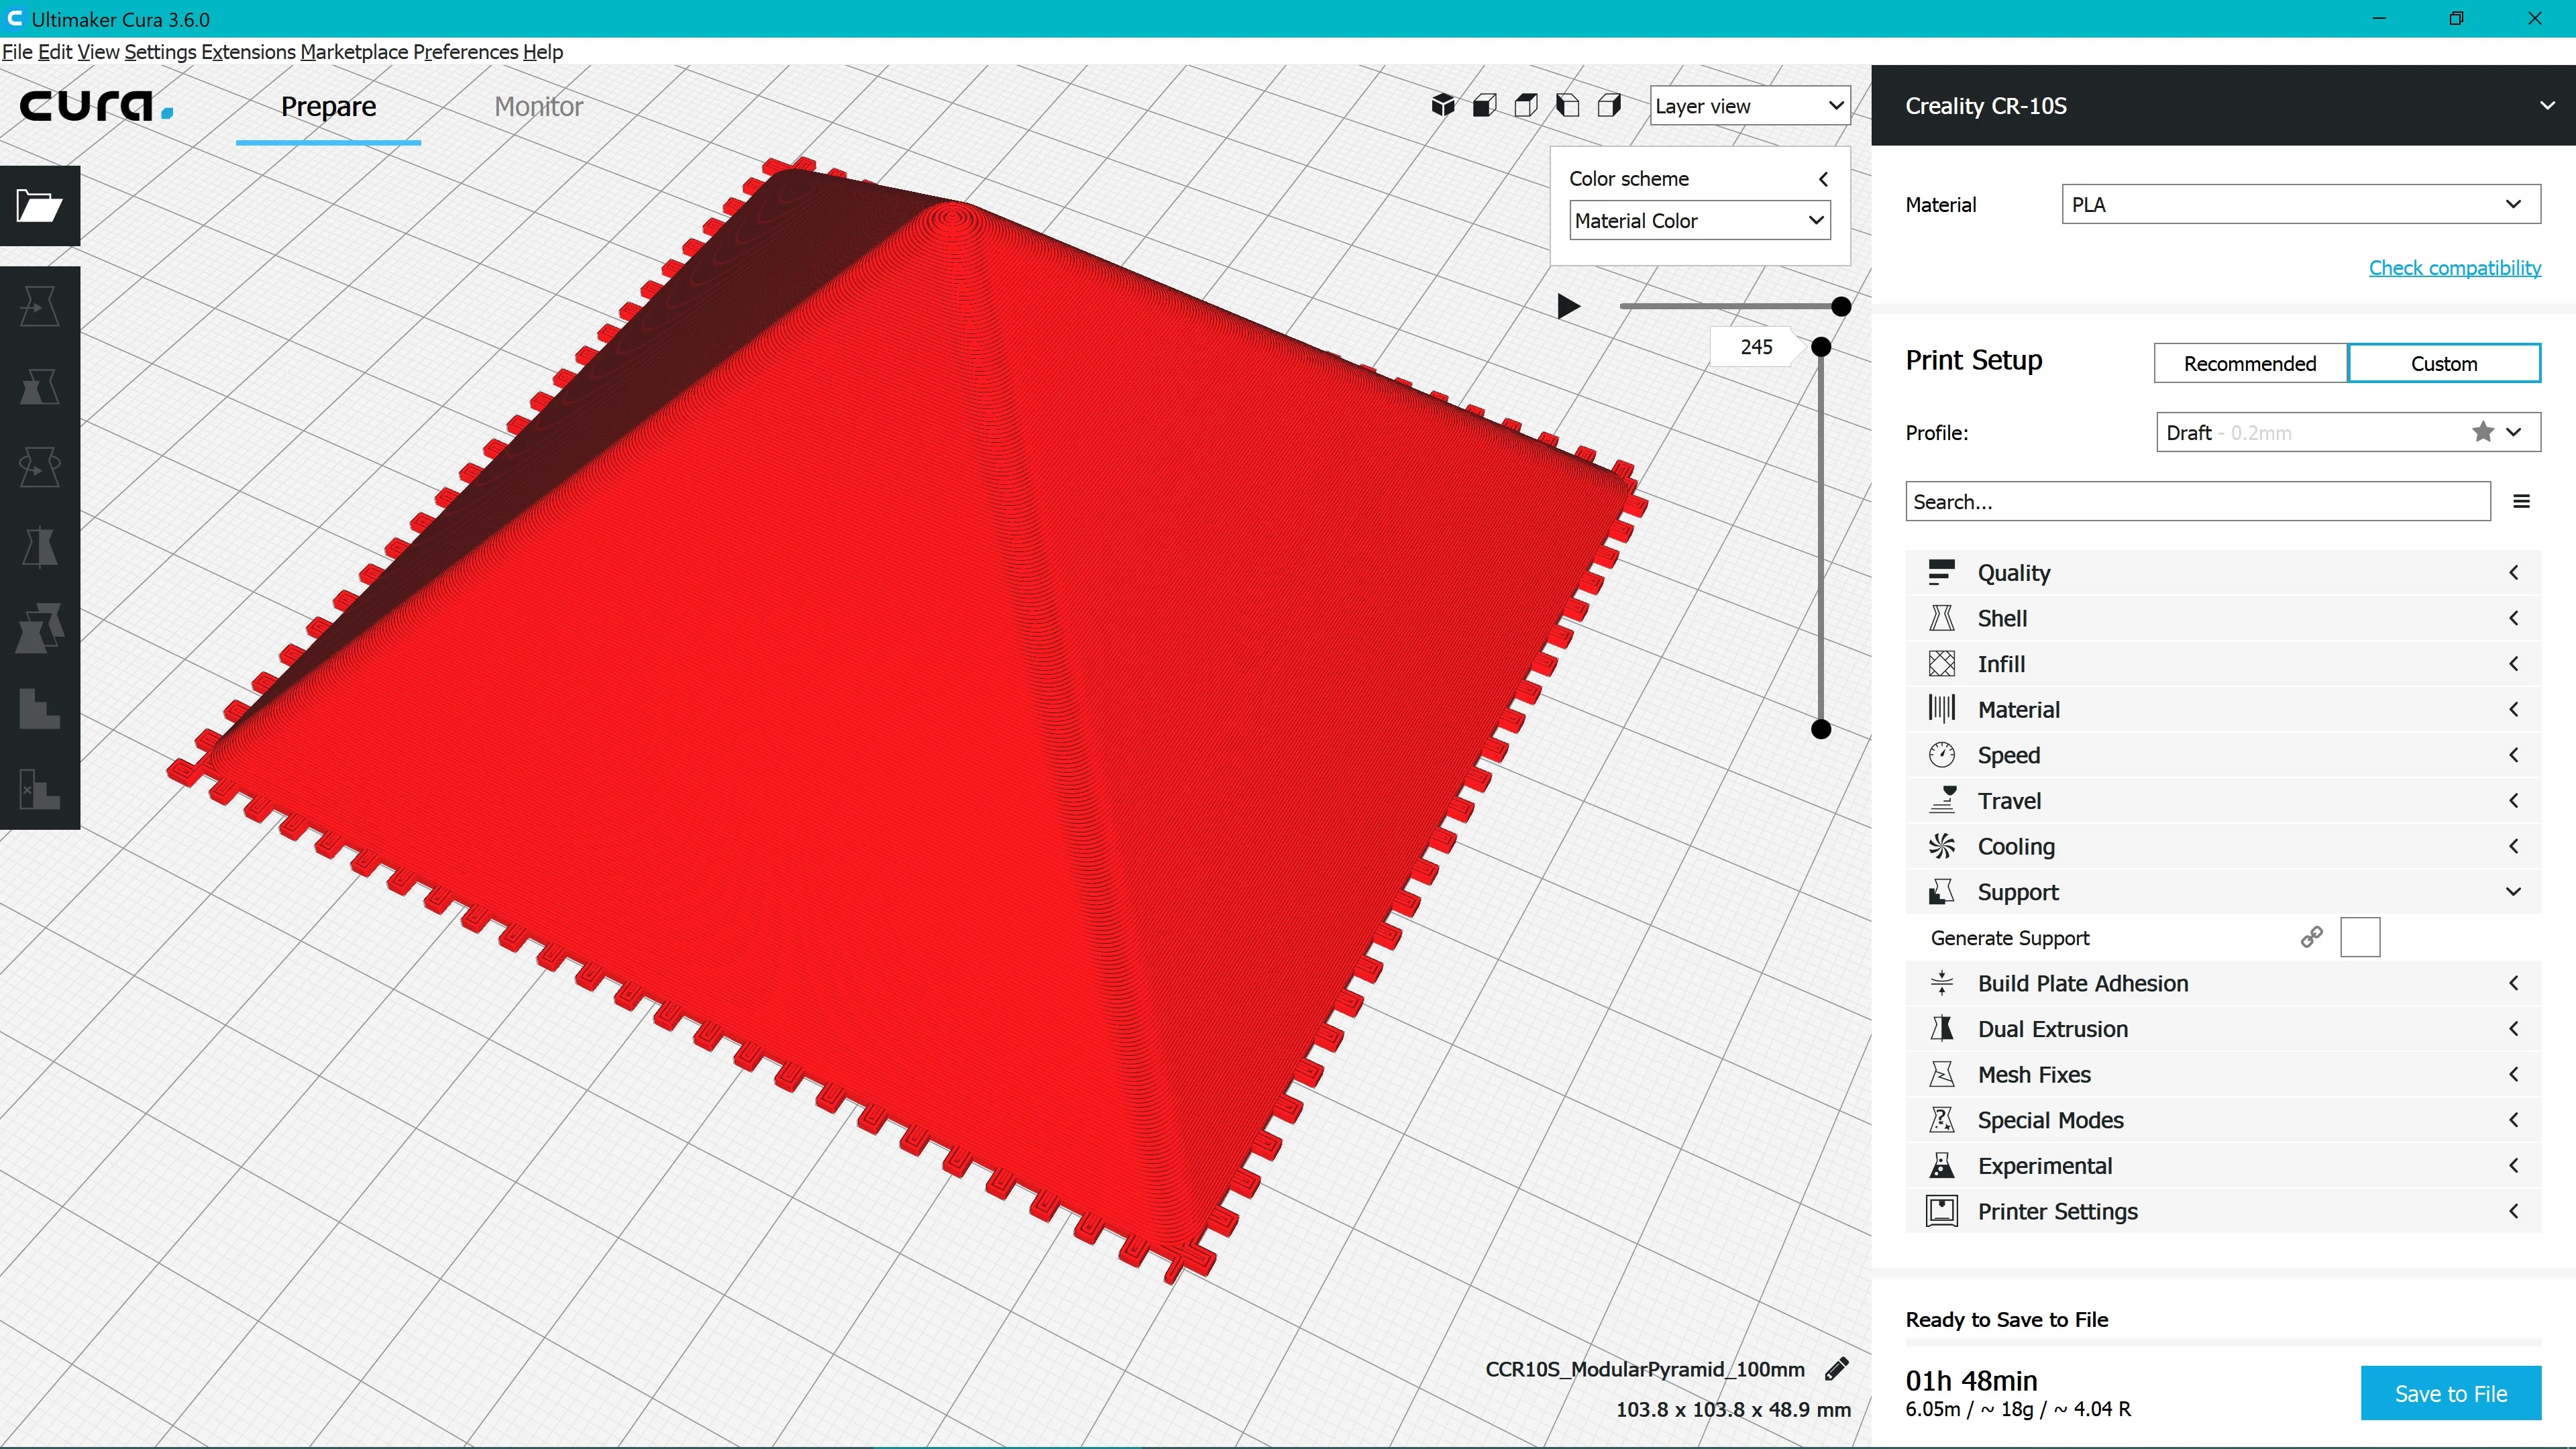Switch to the Monitor tab
The width and height of the screenshot is (2576, 1449).
click(538, 107)
